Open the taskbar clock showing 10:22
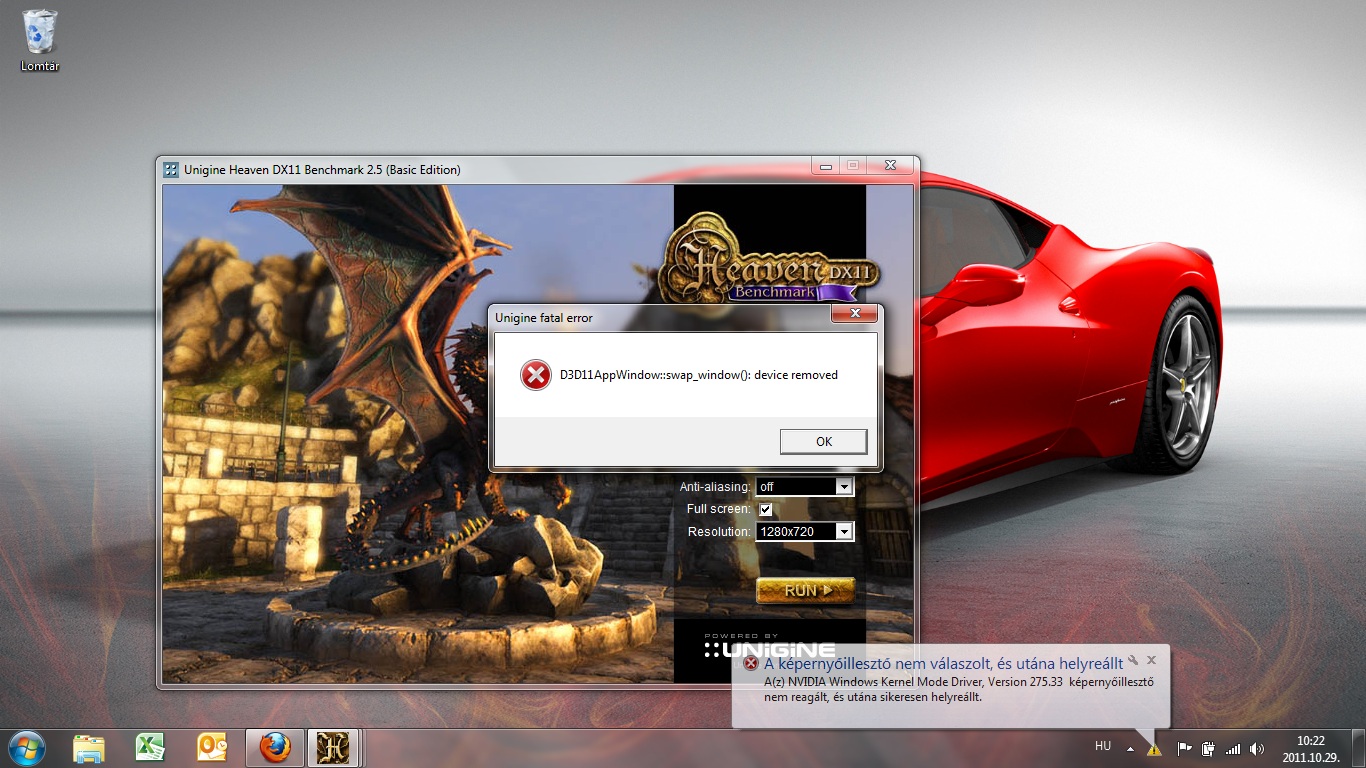1366x768 pixels. coord(1310,748)
